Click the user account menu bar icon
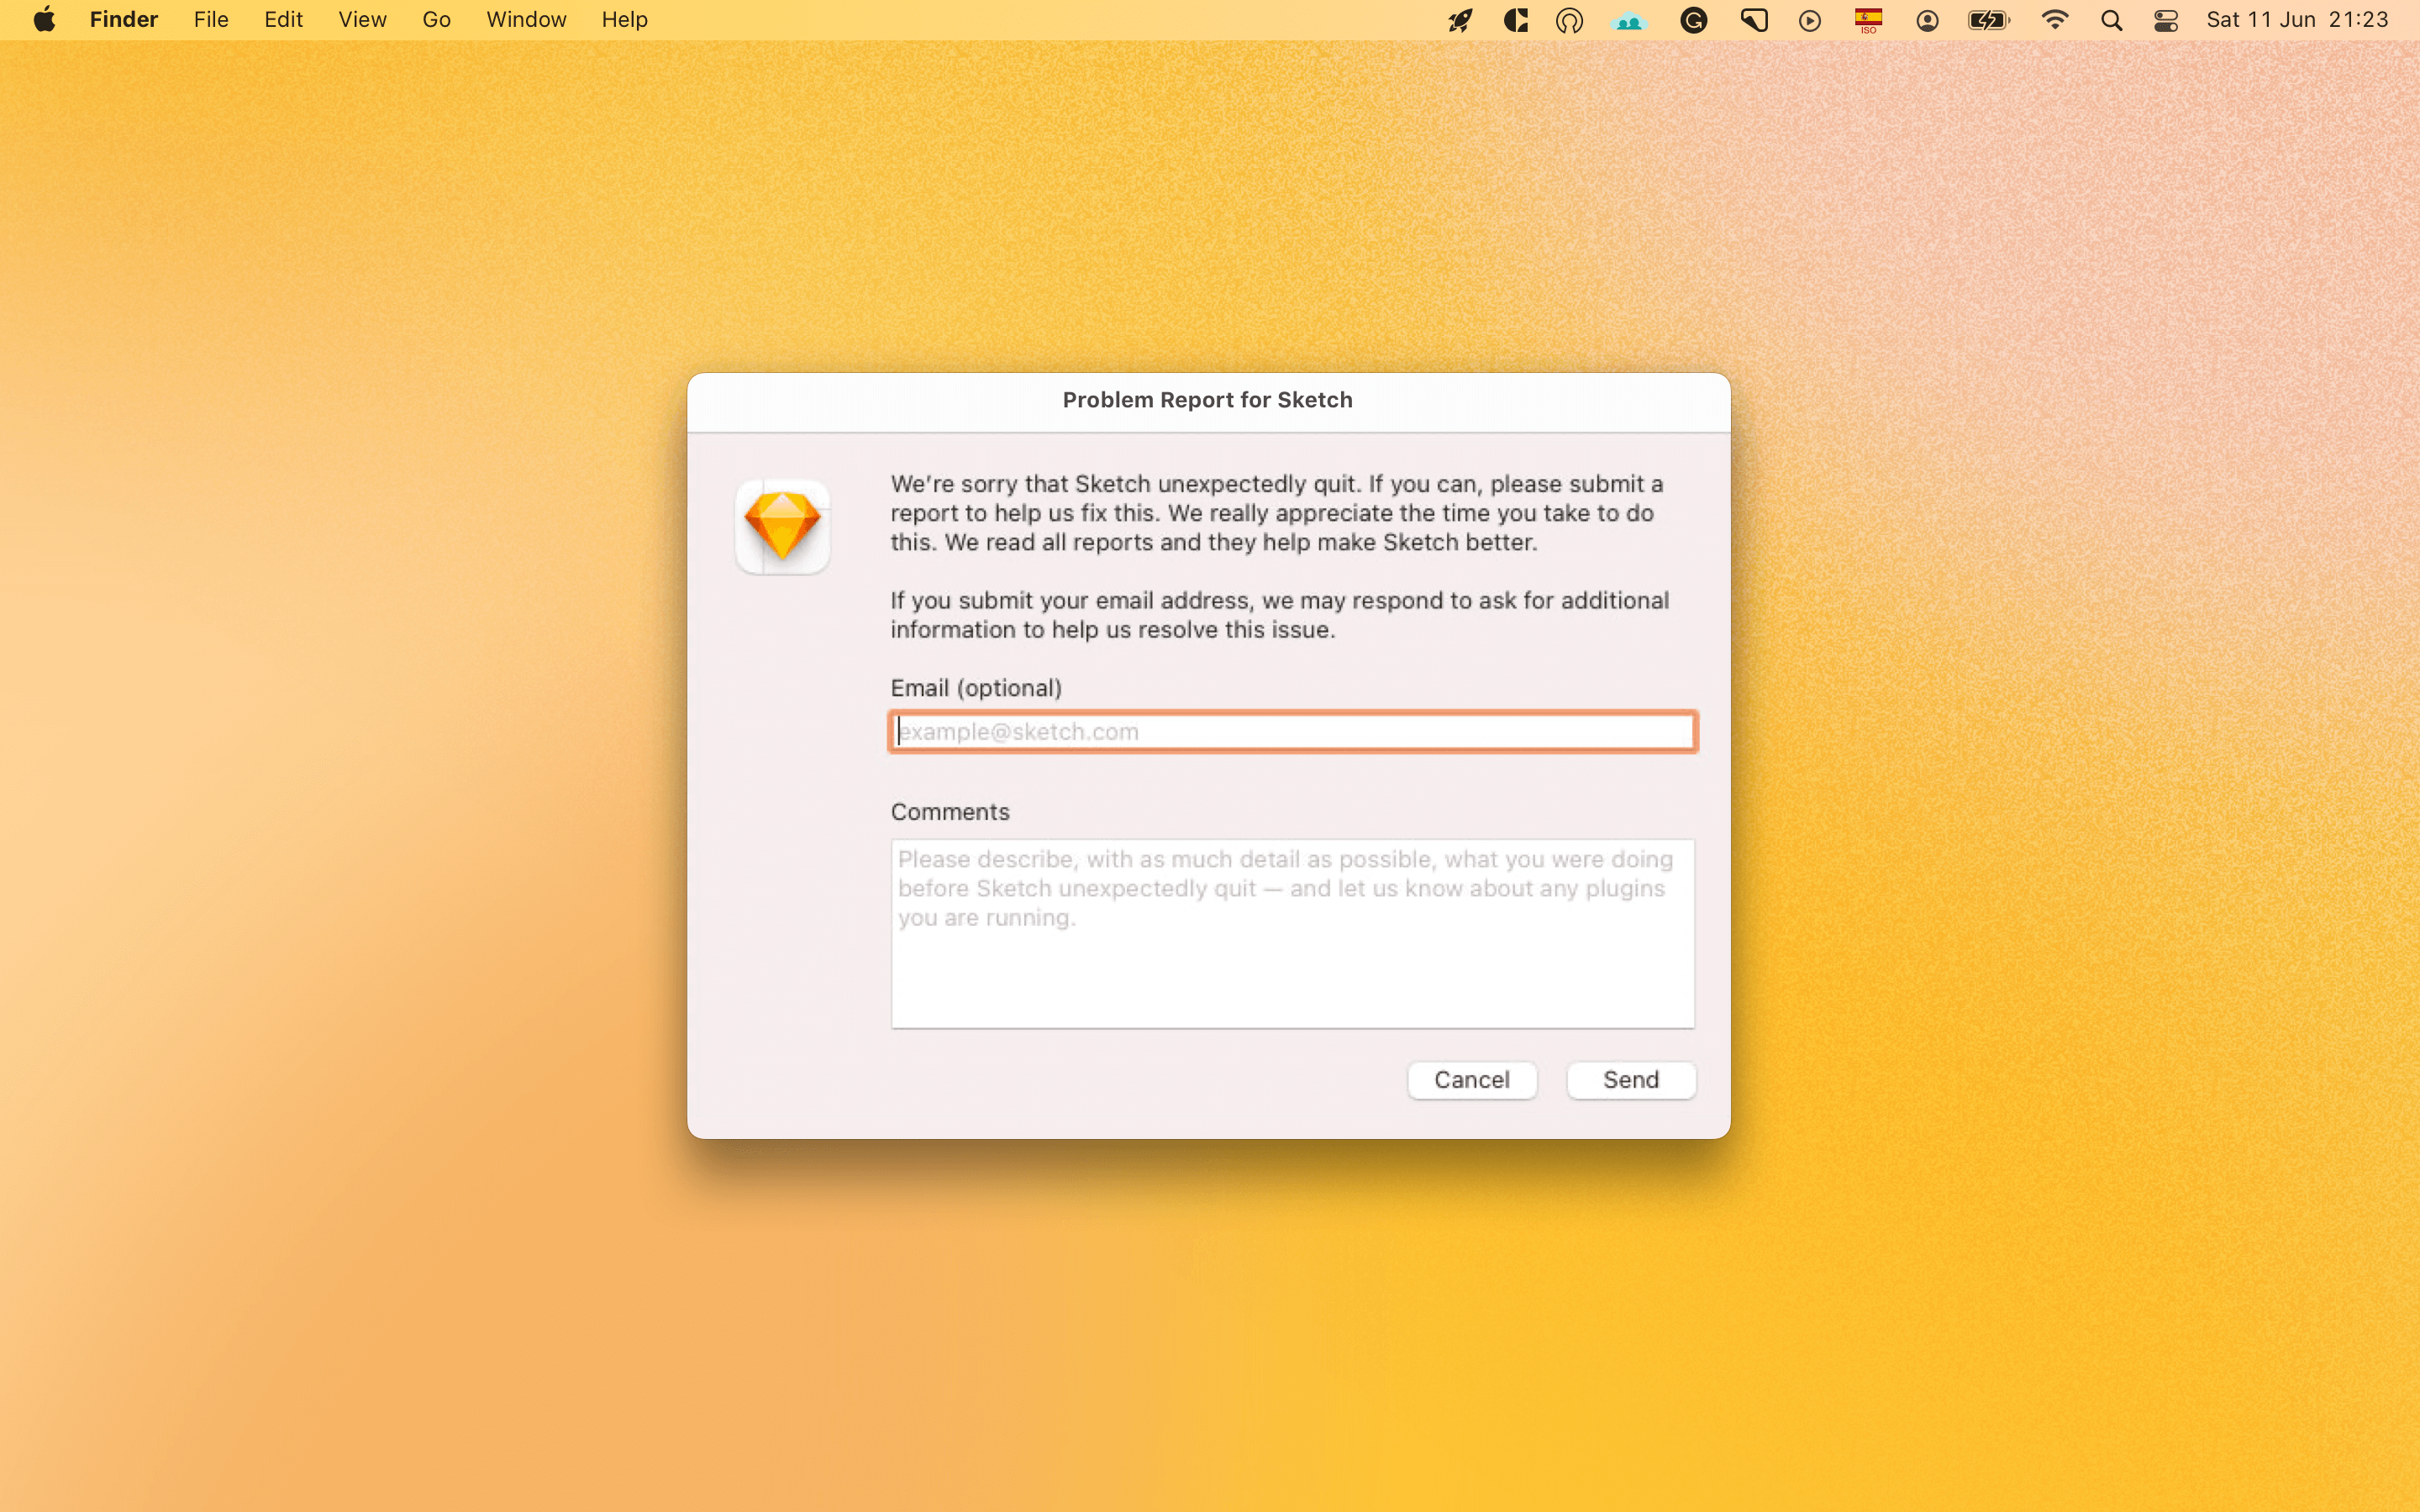The width and height of the screenshot is (2420, 1512). pyautogui.click(x=1927, y=19)
